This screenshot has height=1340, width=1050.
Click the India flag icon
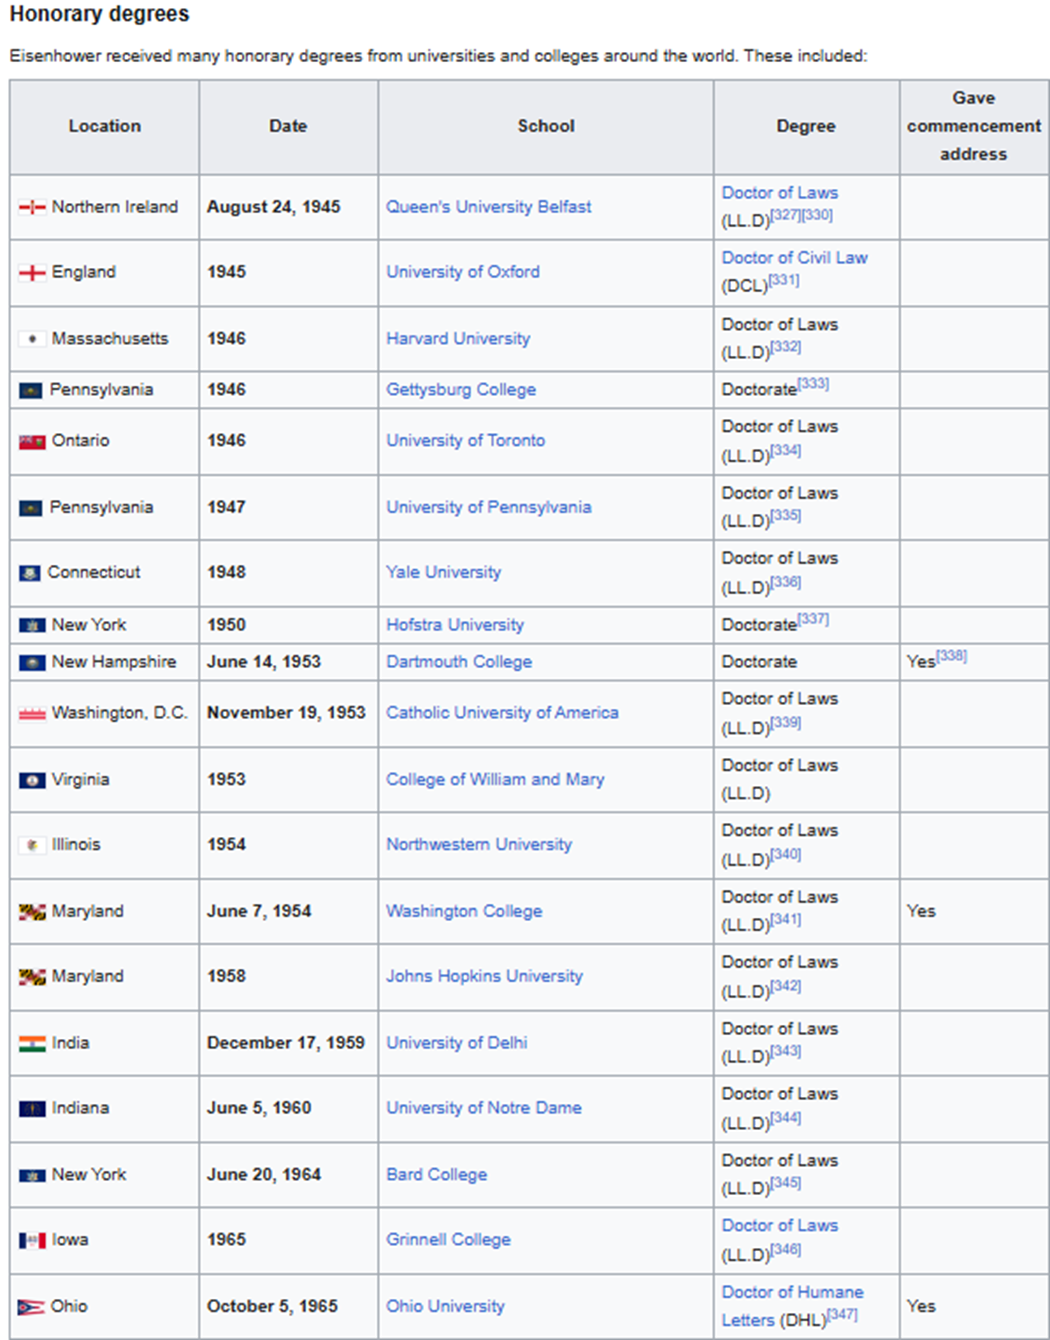[32, 1043]
